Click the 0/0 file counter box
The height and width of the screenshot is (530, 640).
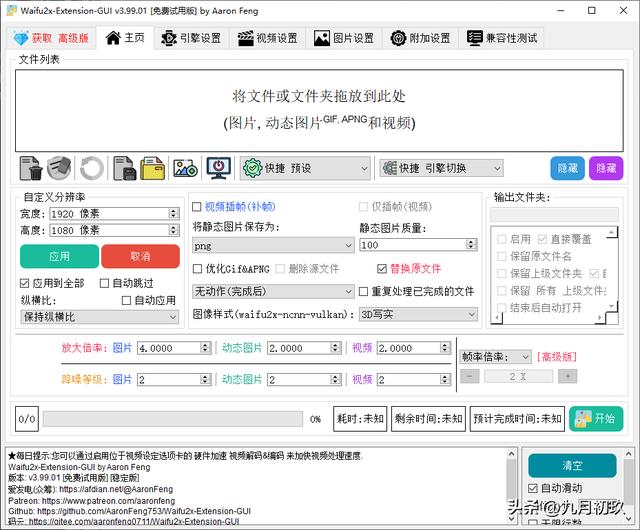click(27, 419)
